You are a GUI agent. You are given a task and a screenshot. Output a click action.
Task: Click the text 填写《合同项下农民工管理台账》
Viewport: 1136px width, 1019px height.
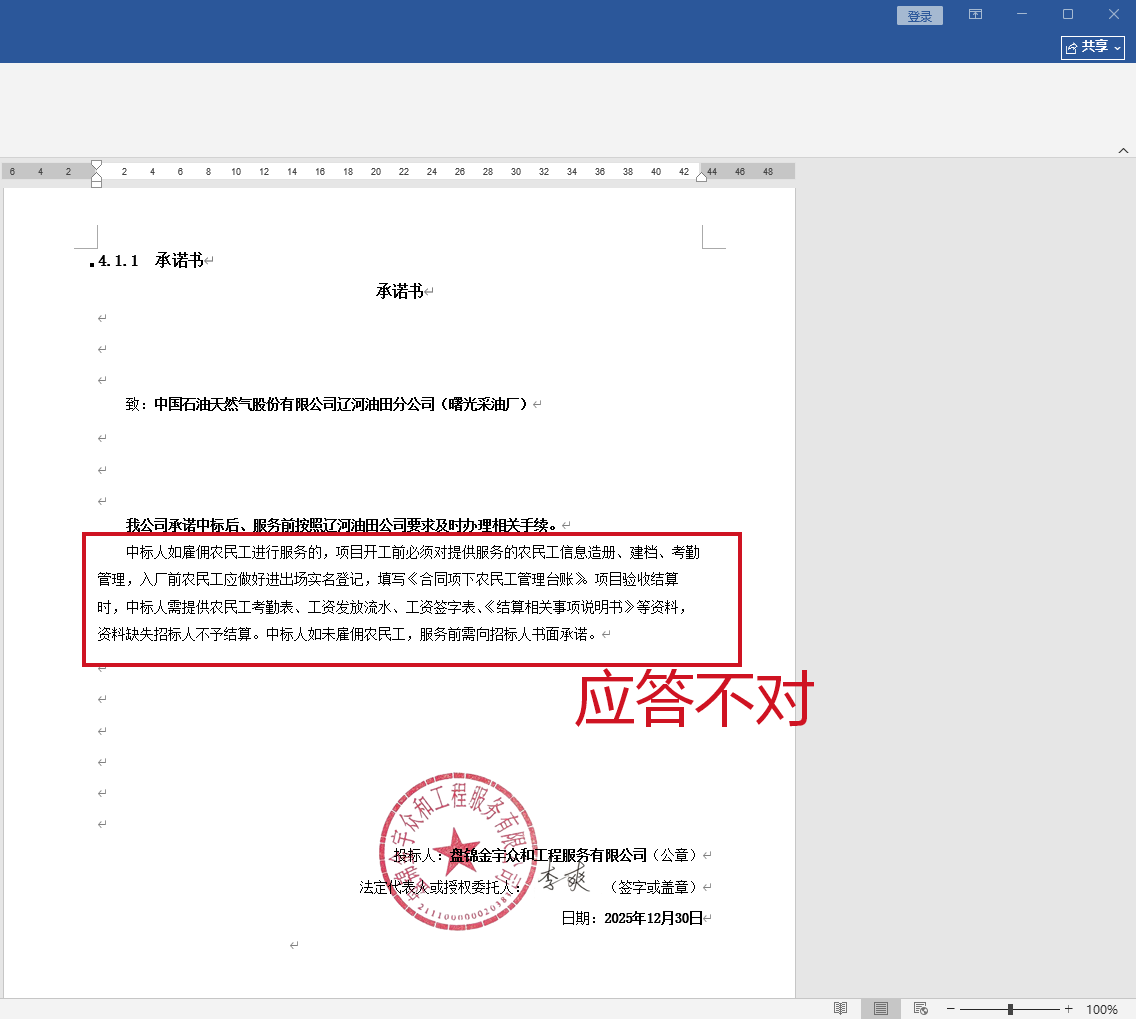pyautogui.click(x=483, y=579)
